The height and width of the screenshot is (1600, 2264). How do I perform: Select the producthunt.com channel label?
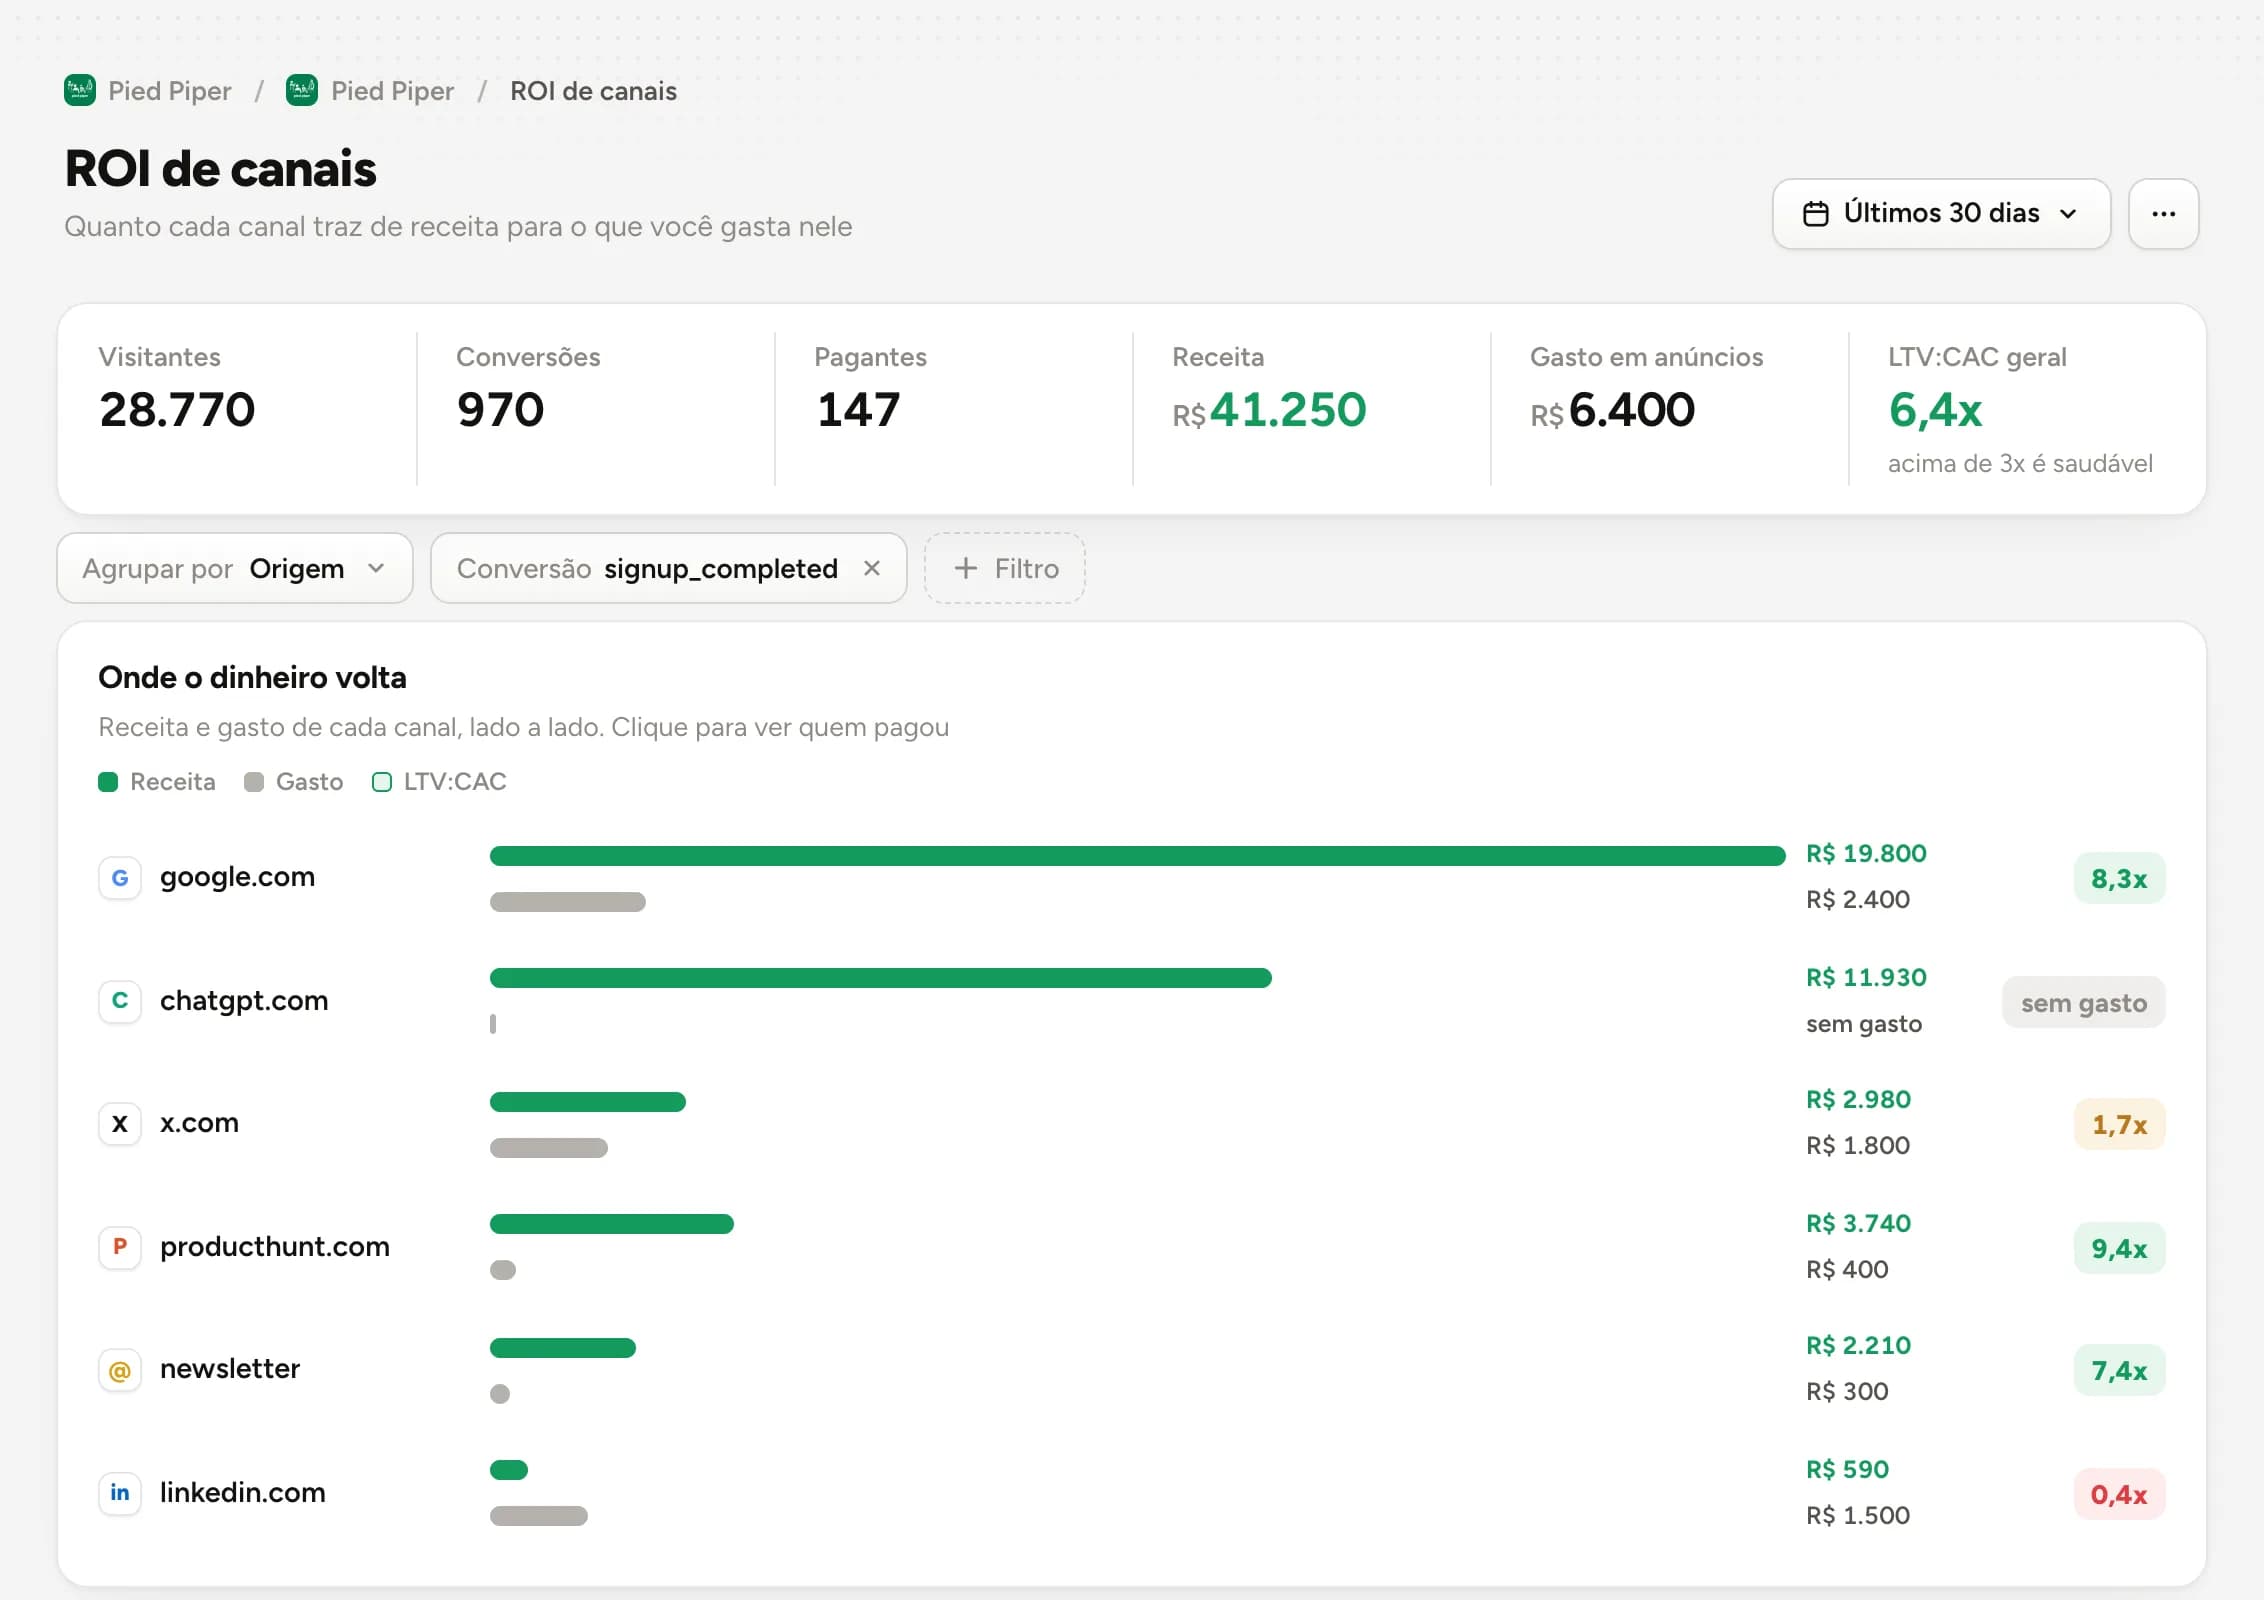pyautogui.click(x=275, y=1247)
